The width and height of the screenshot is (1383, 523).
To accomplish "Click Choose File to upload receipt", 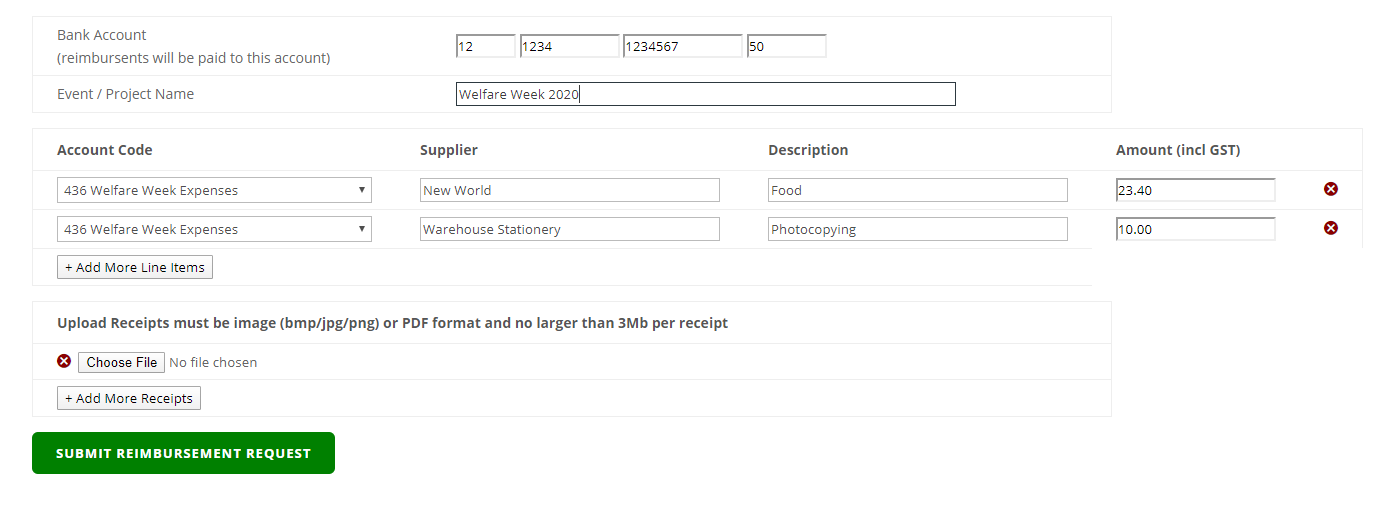I will coord(122,362).
